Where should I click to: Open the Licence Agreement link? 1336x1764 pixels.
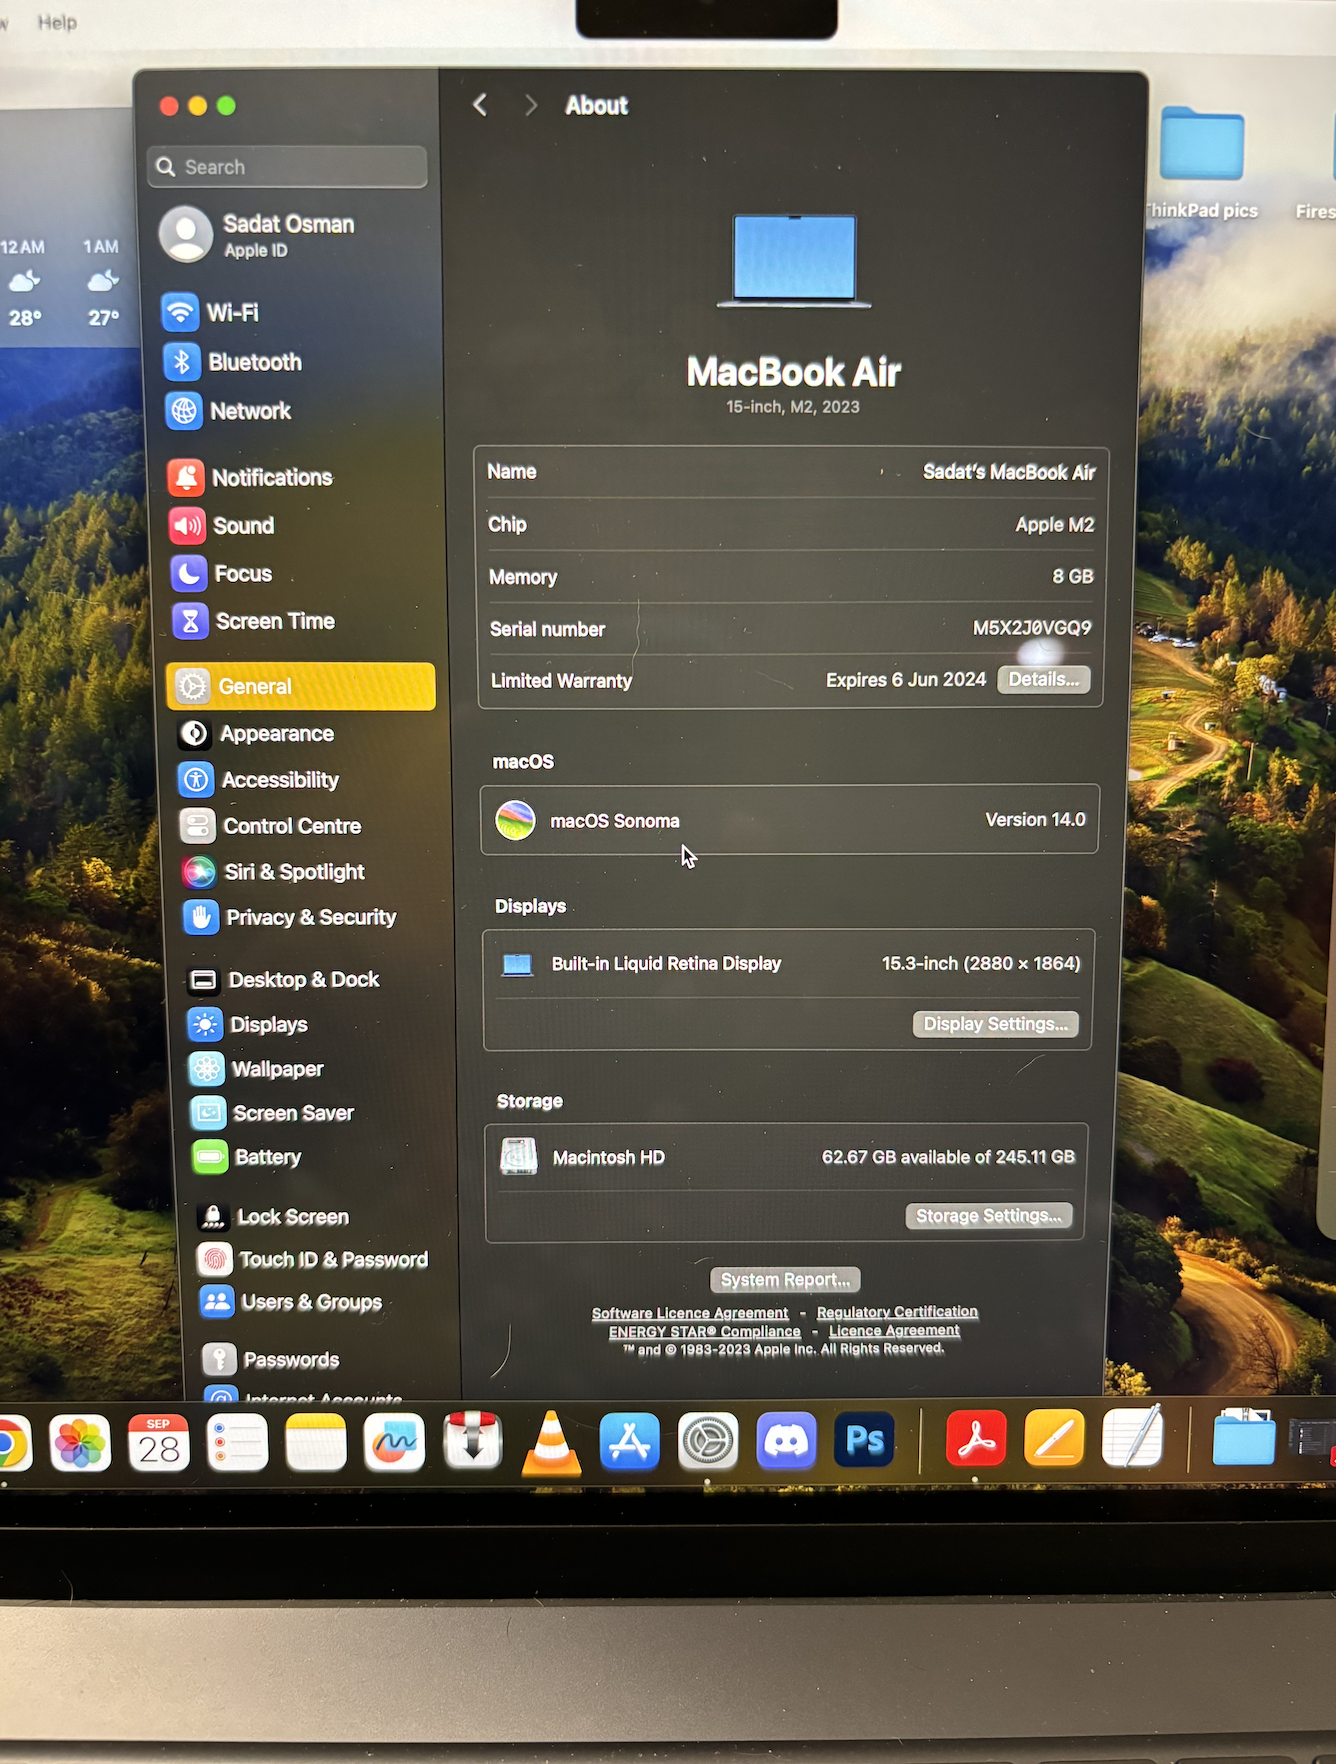coord(894,1331)
